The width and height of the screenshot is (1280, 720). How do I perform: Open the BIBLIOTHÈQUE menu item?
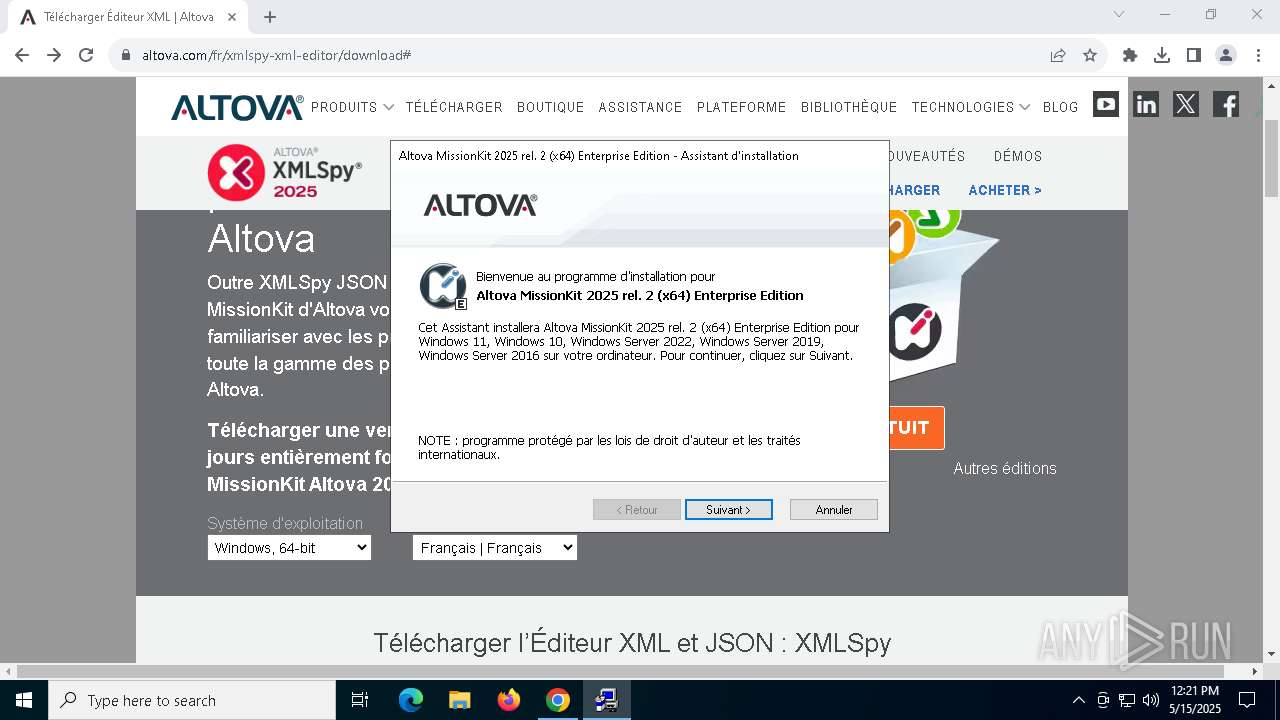[x=849, y=107]
